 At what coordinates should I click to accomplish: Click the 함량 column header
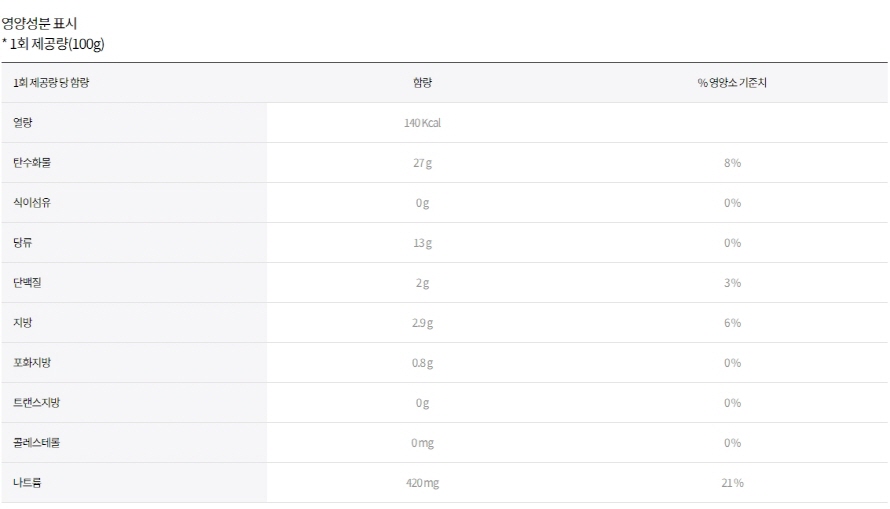click(x=422, y=83)
